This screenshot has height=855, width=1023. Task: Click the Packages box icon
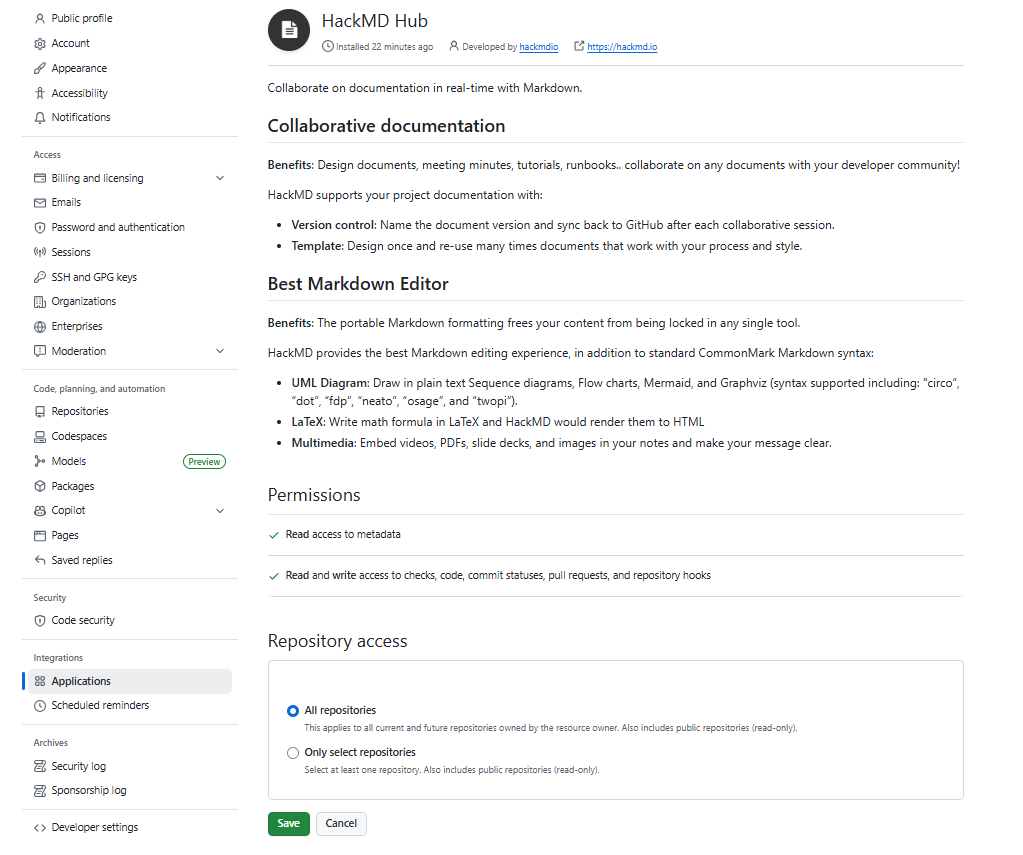(x=40, y=486)
